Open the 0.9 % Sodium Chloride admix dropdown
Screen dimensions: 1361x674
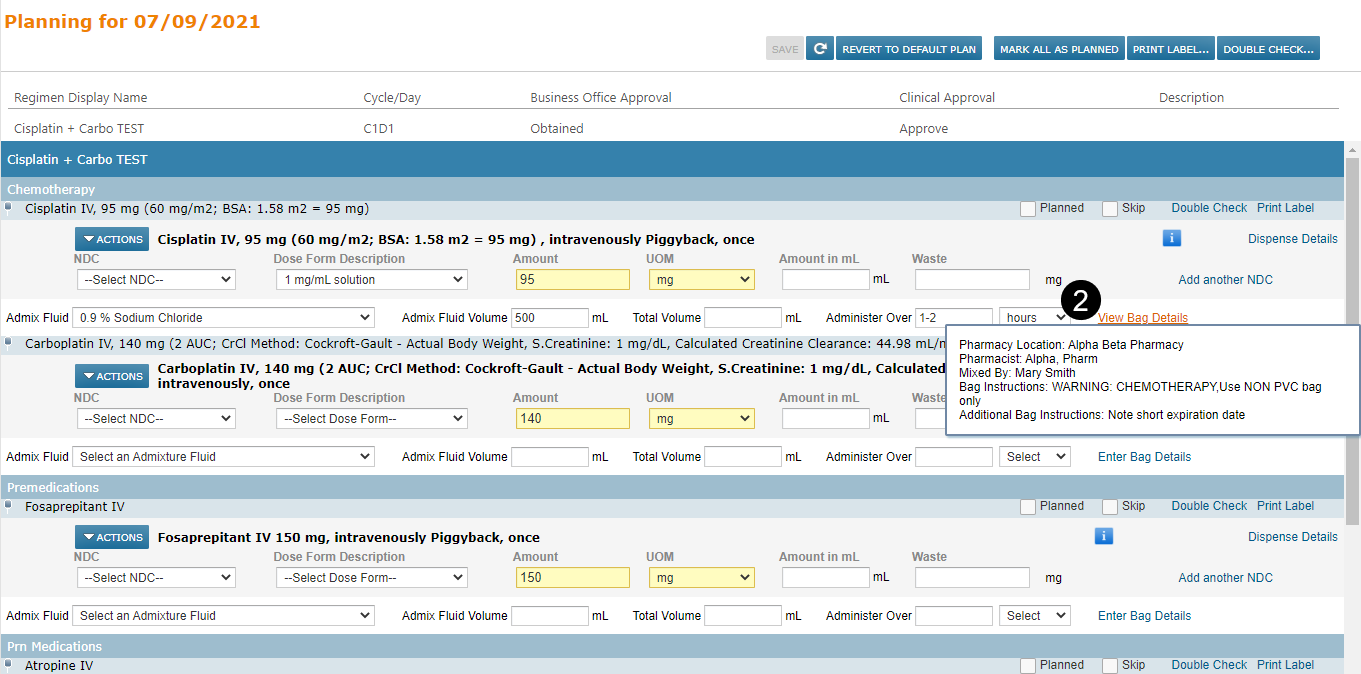(x=223, y=318)
